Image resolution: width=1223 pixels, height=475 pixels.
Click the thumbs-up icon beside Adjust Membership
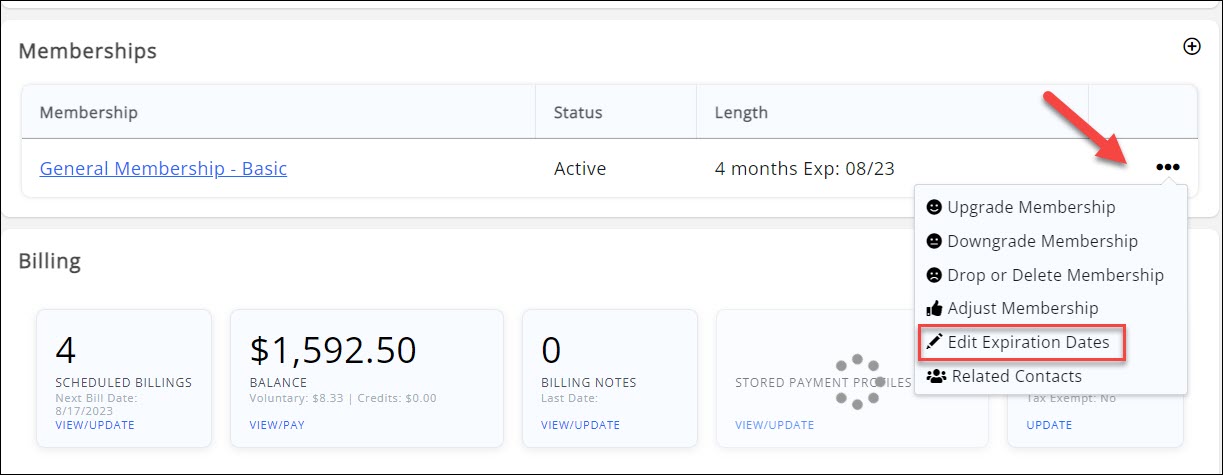(934, 309)
